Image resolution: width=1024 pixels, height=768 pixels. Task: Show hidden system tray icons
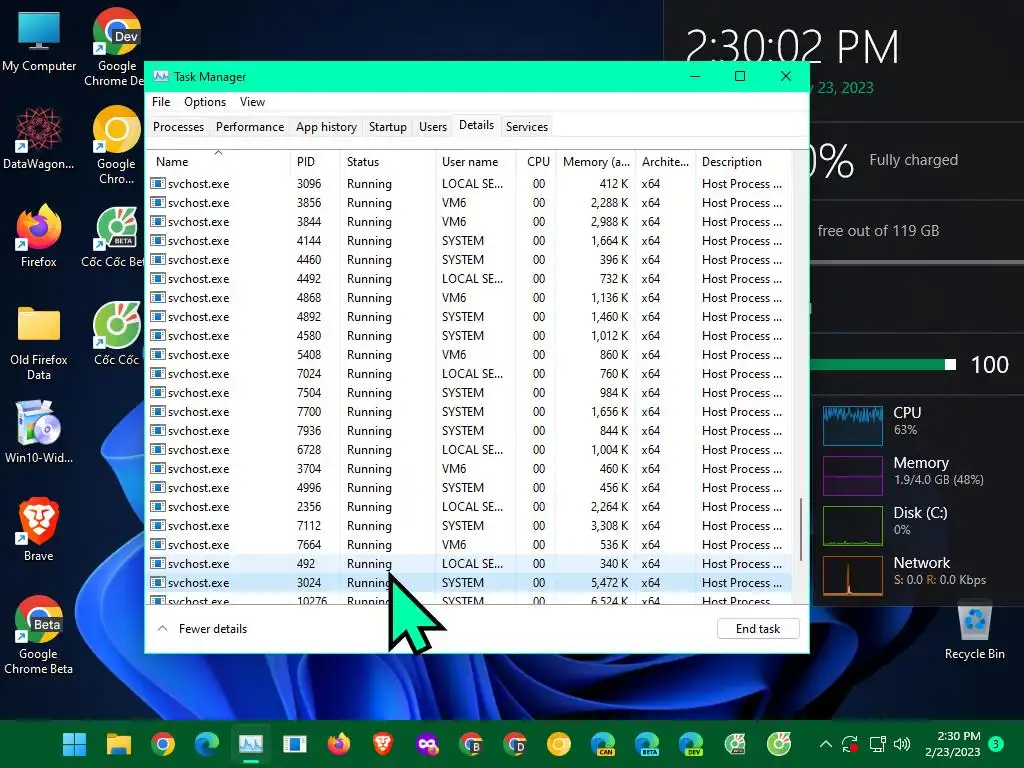point(825,744)
